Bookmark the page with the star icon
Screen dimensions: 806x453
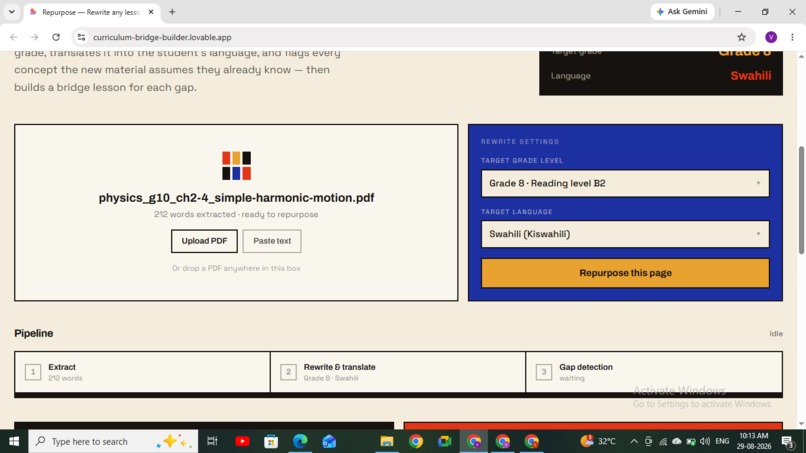pyautogui.click(x=741, y=37)
